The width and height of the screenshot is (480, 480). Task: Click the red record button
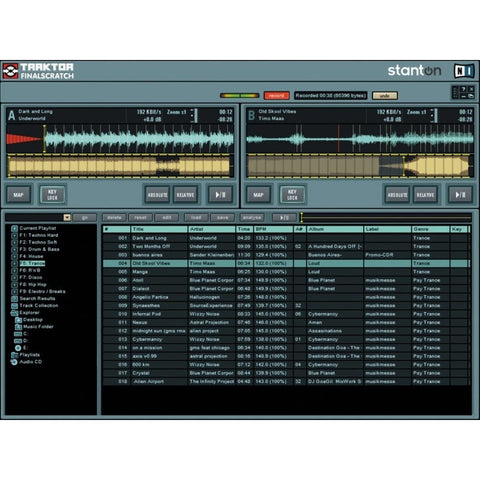[276, 96]
